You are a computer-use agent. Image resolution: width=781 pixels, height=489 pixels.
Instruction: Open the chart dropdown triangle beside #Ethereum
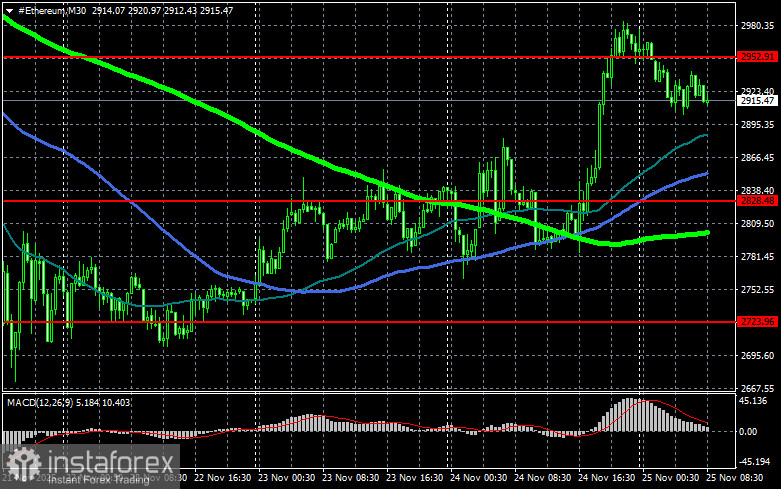pos(9,11)
